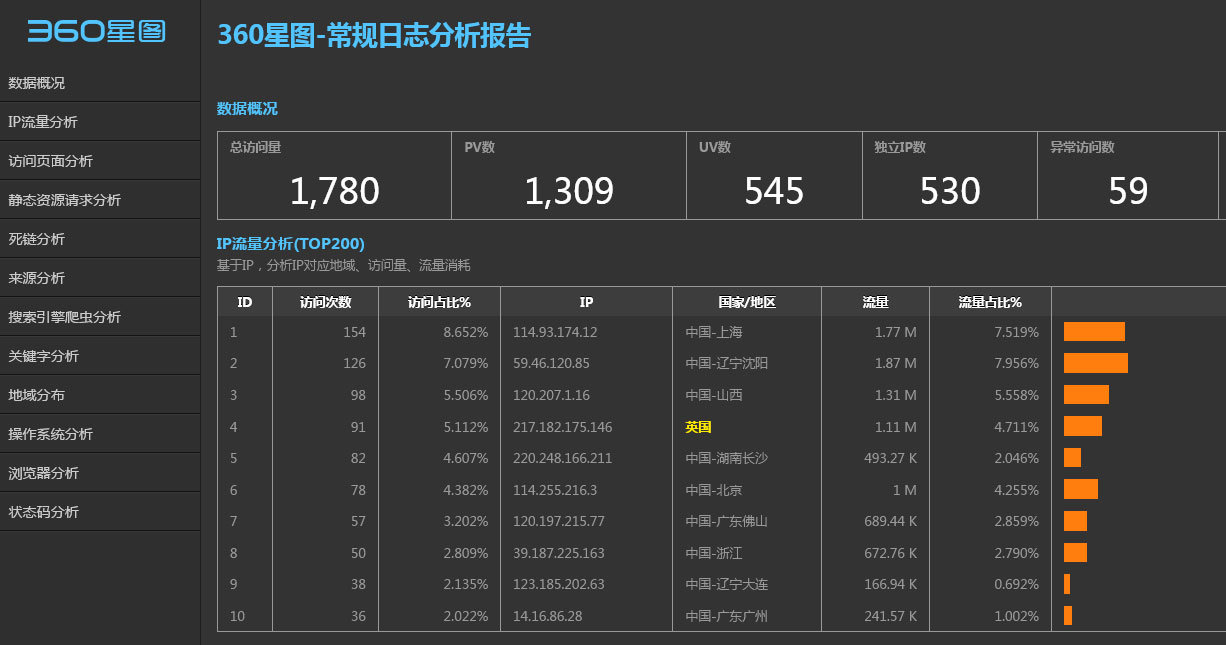Viewport: 1226px width, 645px height.
Task: Click the highlighted 英国 country entry
Action: click(698, 426)
